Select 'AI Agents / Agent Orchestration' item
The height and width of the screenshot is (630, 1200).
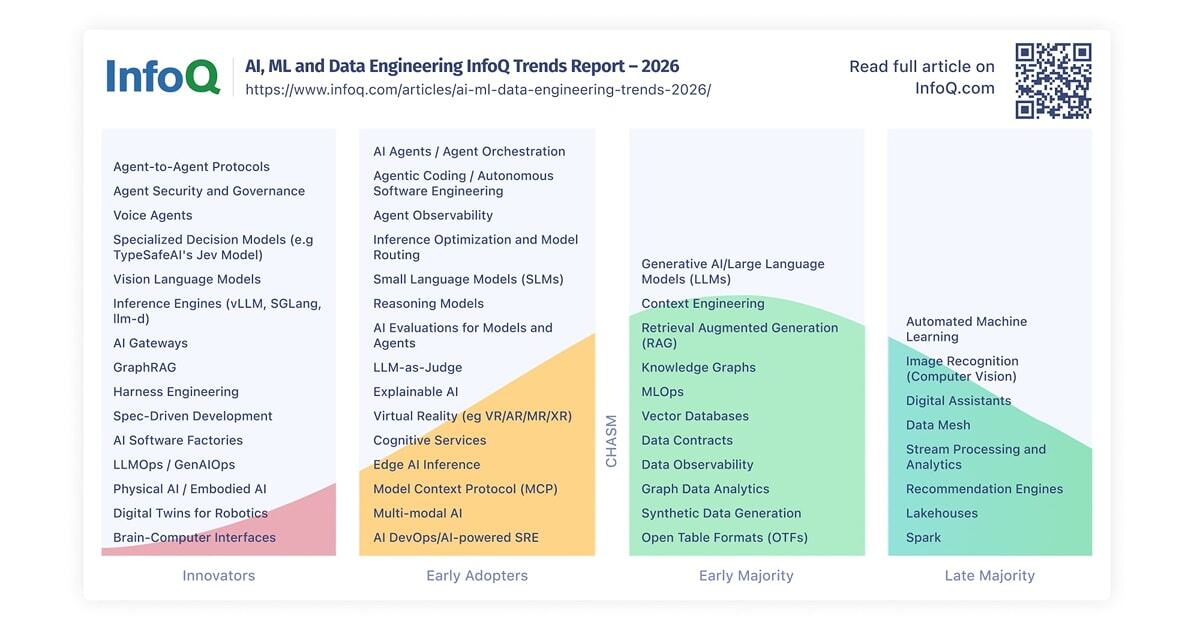click(469, 152)
